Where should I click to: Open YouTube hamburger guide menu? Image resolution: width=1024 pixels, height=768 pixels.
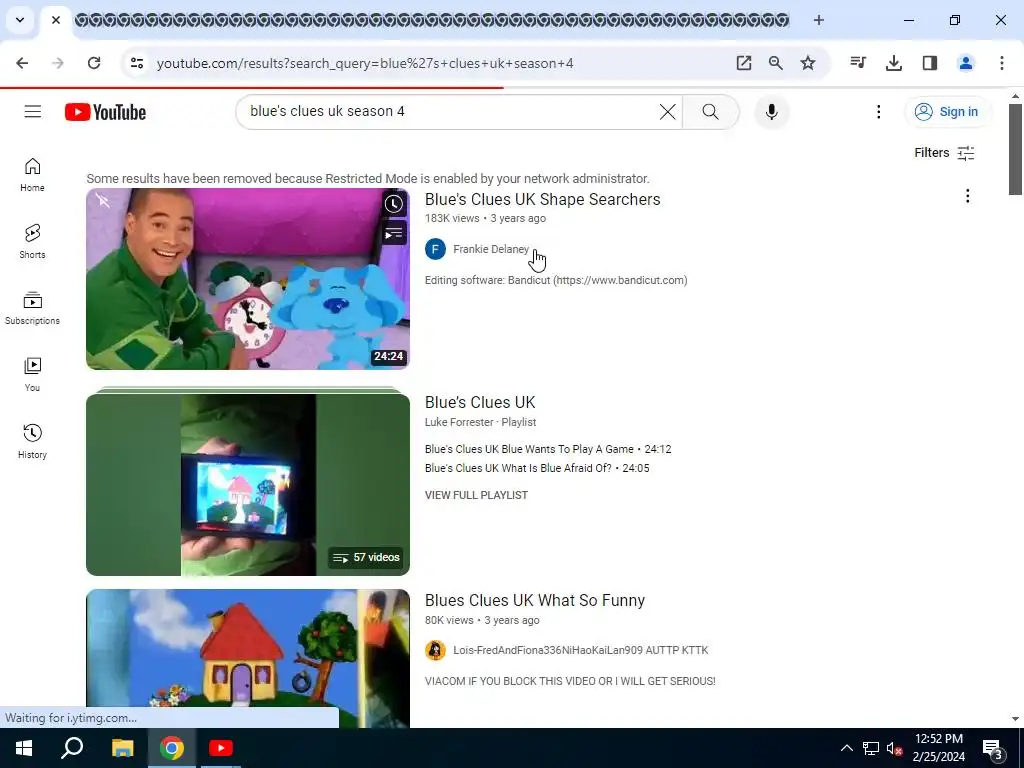click(x=33, y=112)
